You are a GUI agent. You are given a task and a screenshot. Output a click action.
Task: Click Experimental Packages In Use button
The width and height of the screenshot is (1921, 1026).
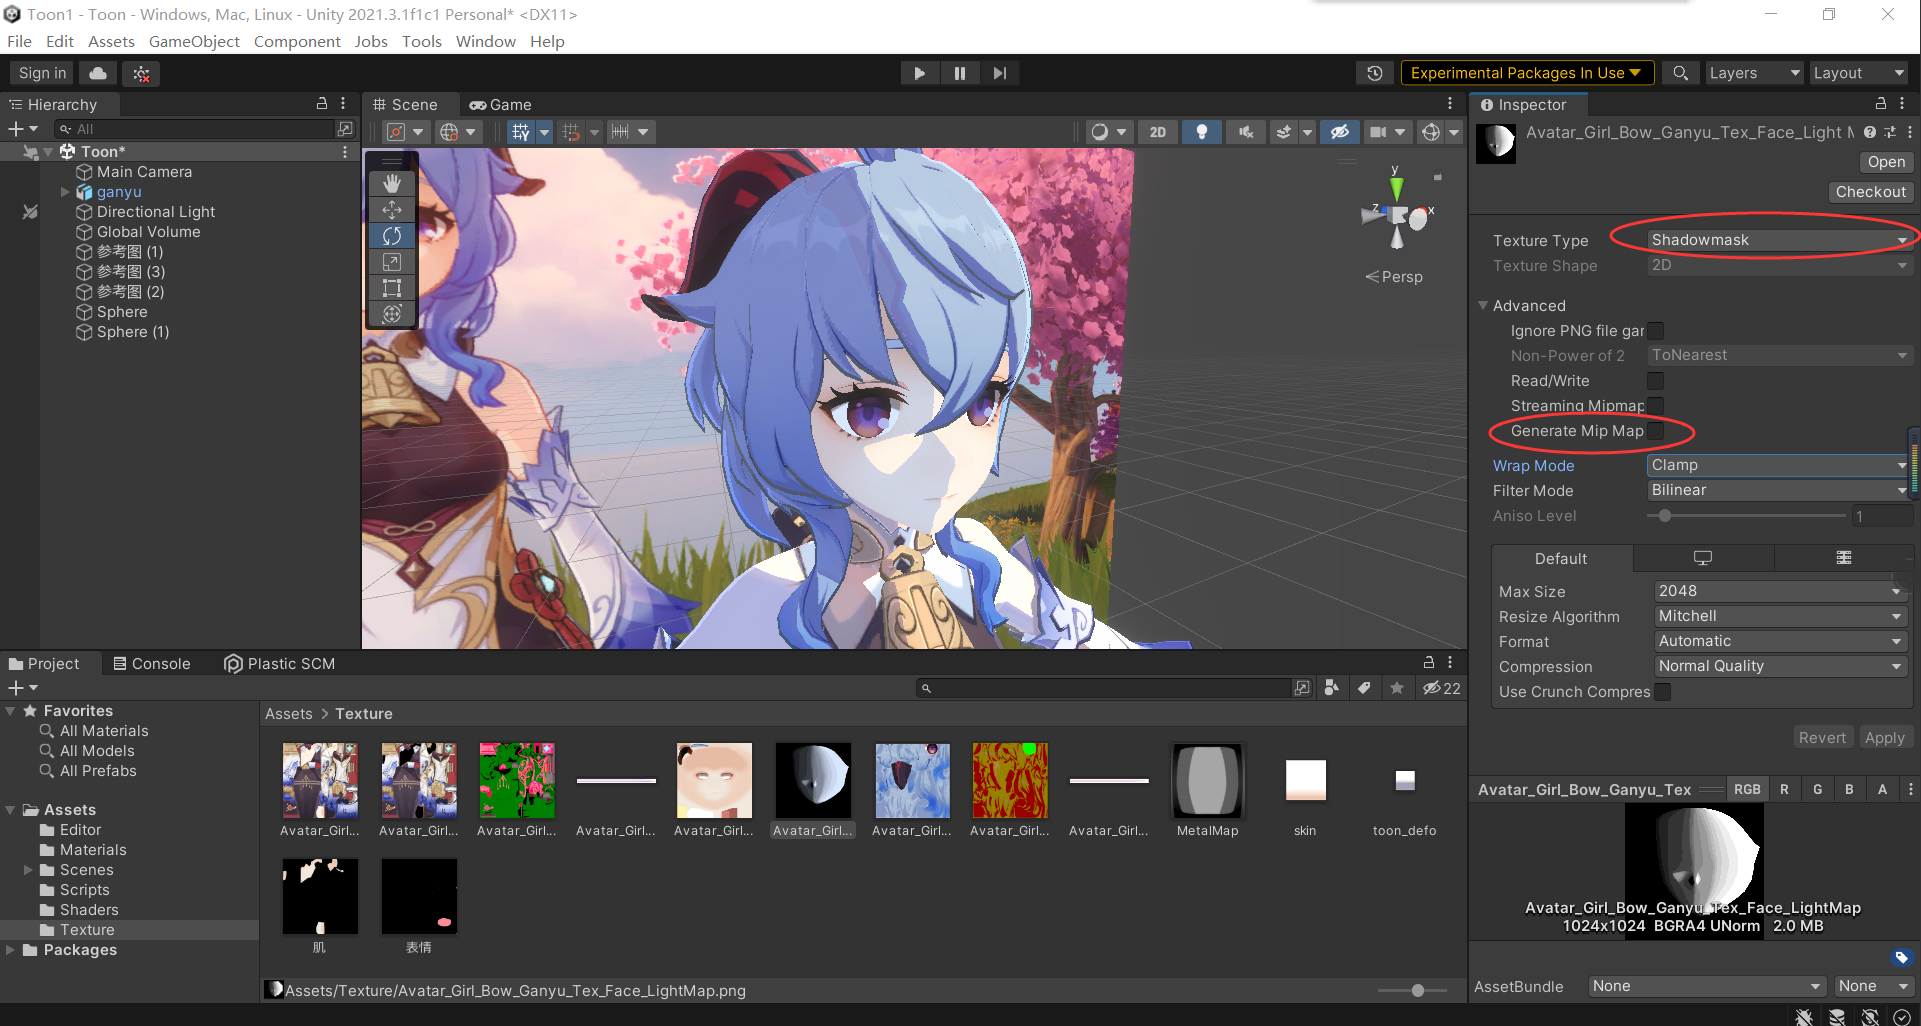coord(1526,73)
